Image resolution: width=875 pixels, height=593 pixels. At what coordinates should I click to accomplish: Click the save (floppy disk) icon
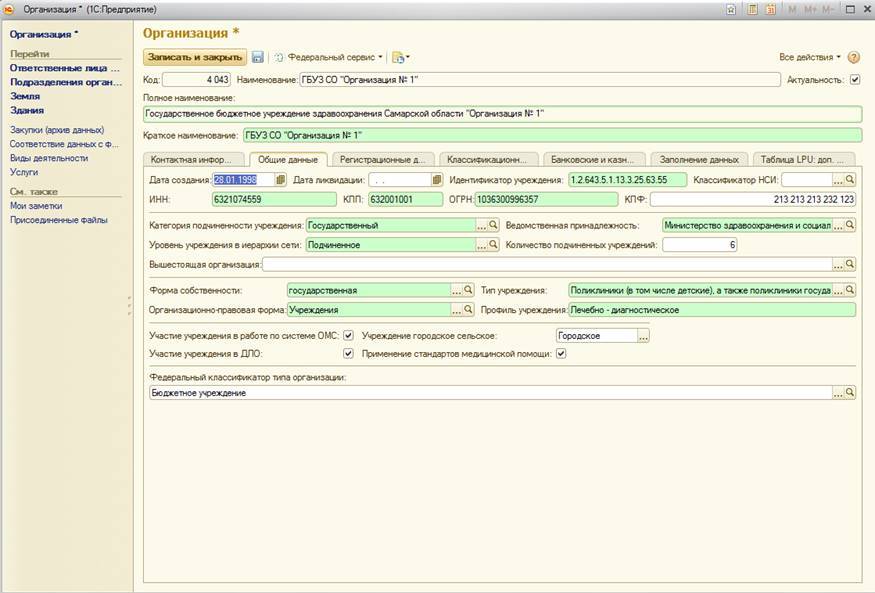(x=258, y=58)
